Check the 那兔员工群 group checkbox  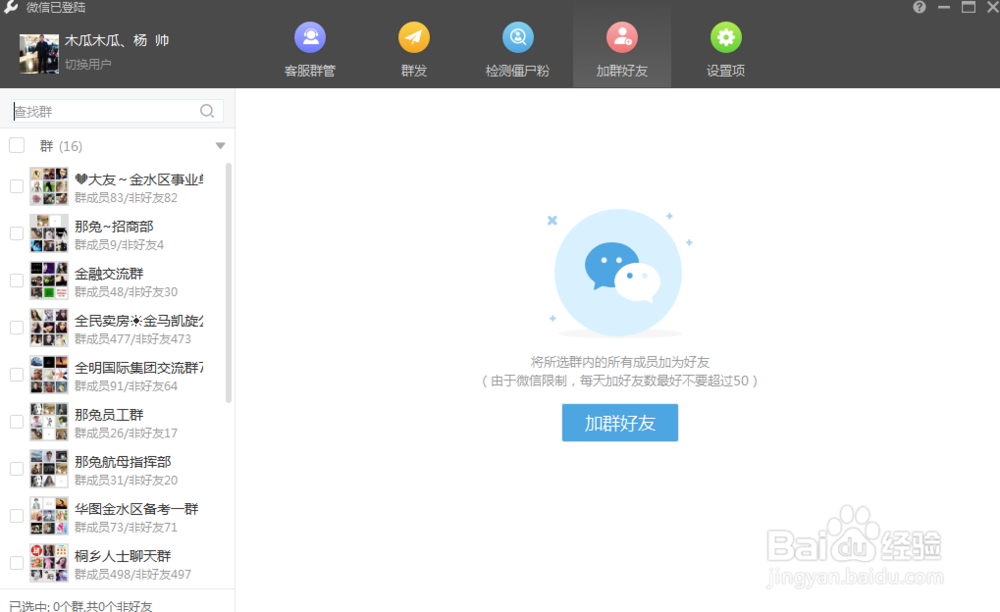(17, 422)
